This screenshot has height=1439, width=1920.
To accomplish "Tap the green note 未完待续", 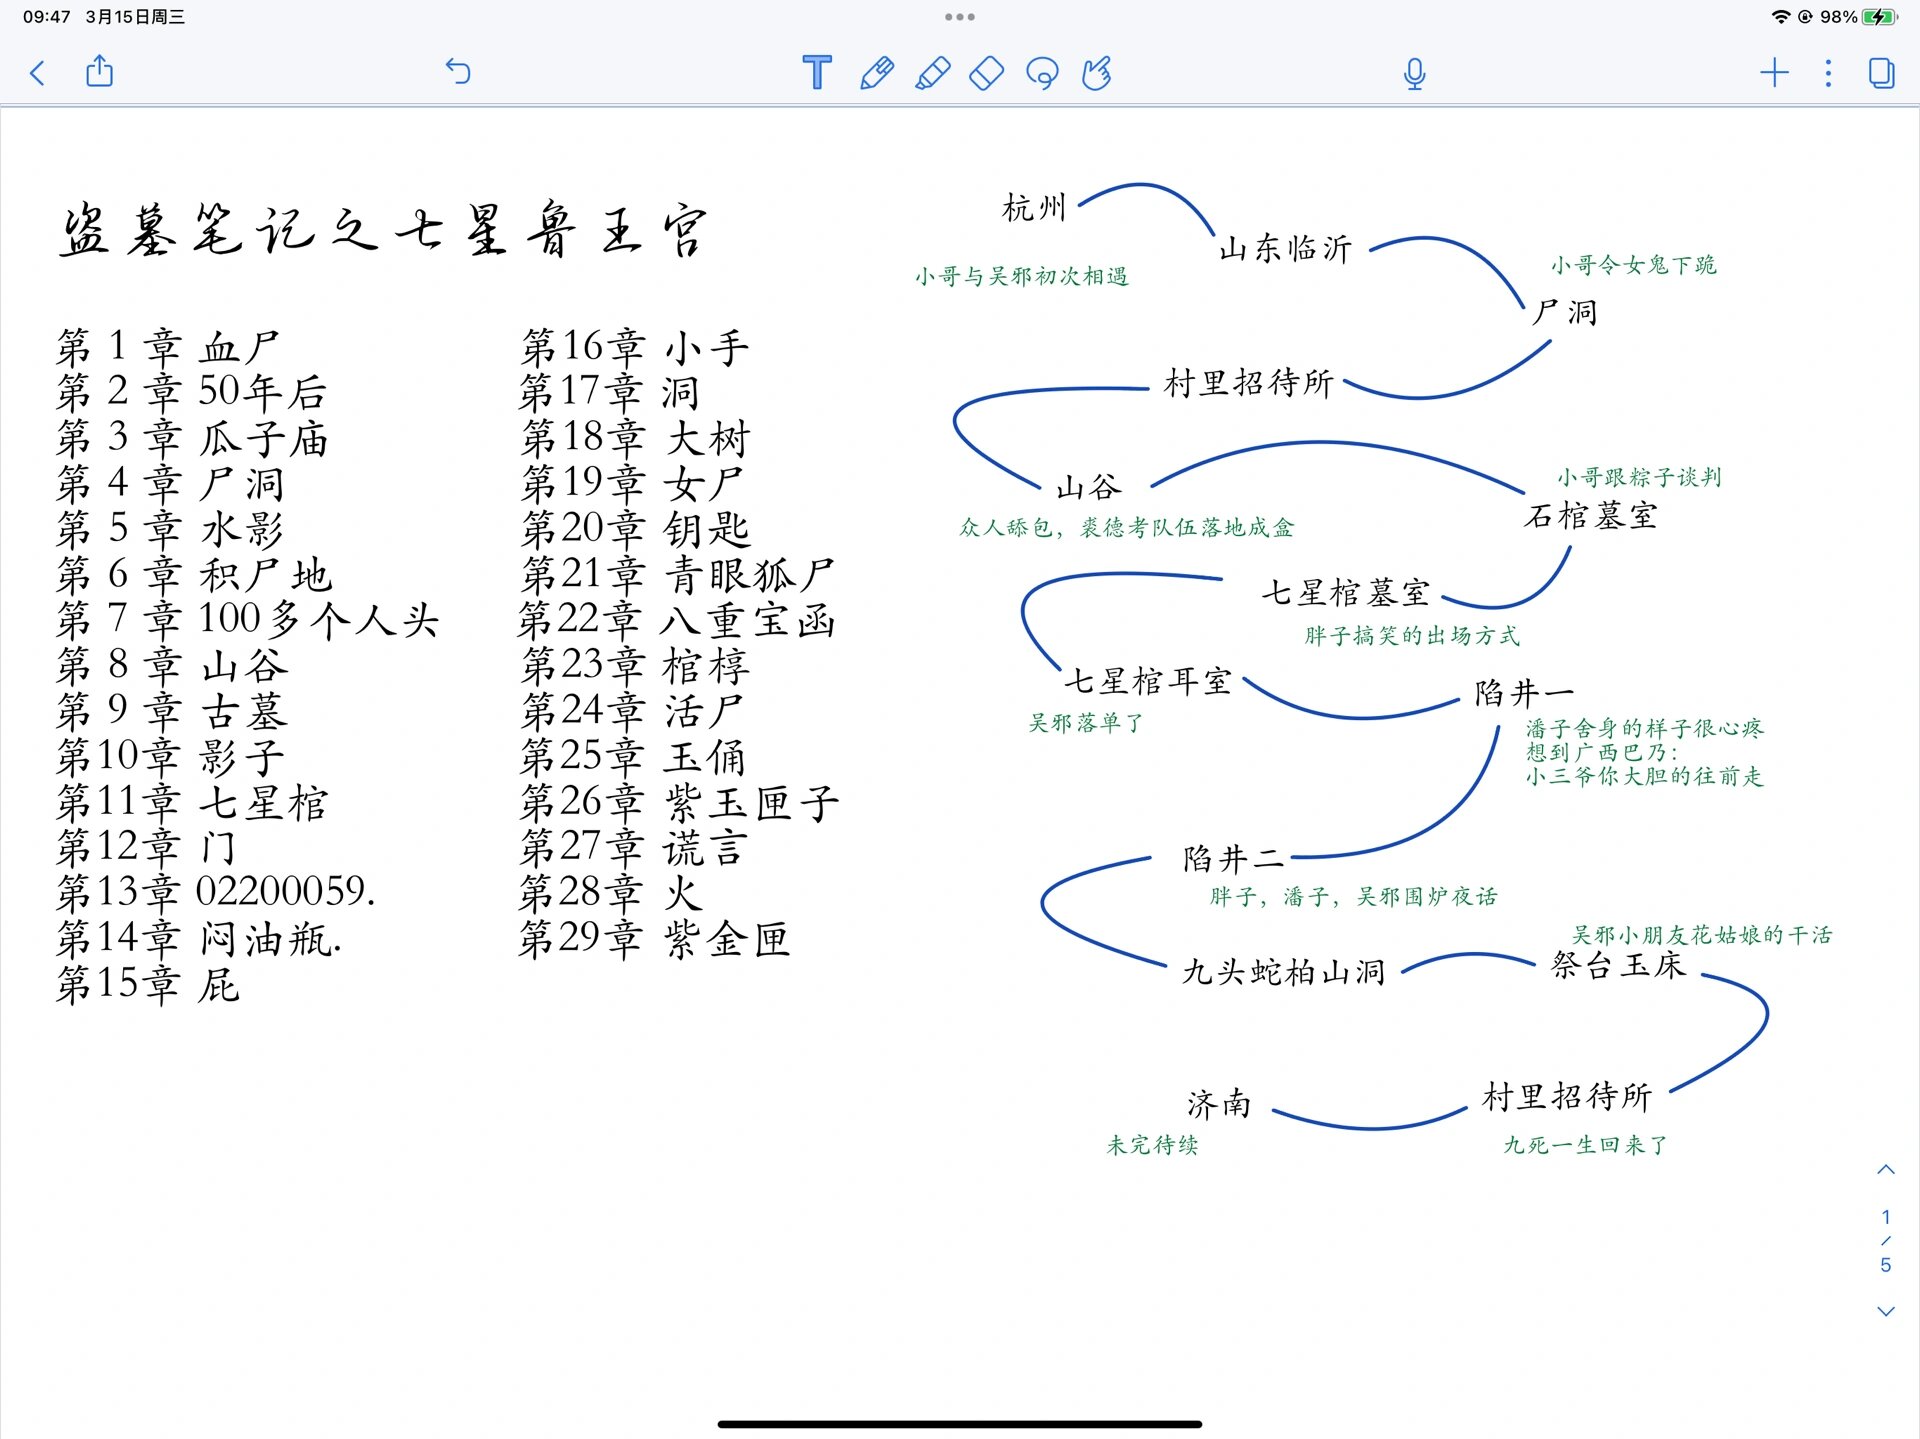I will [x=1152, y=1145].
